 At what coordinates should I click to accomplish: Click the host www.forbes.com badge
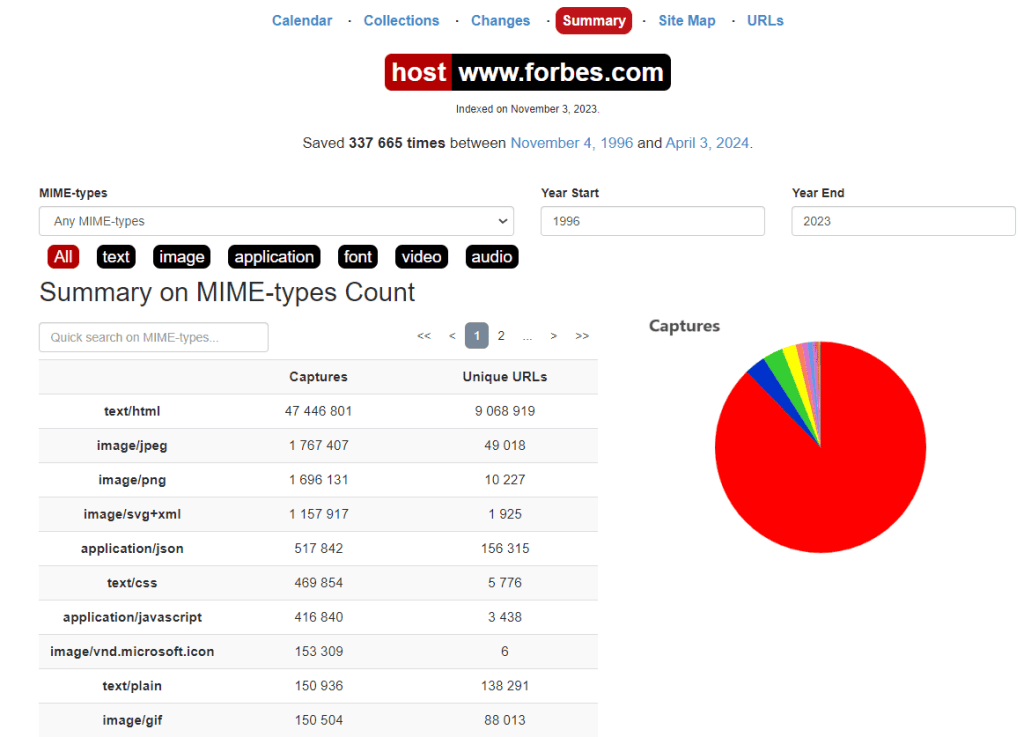click(x=528, y=72)
